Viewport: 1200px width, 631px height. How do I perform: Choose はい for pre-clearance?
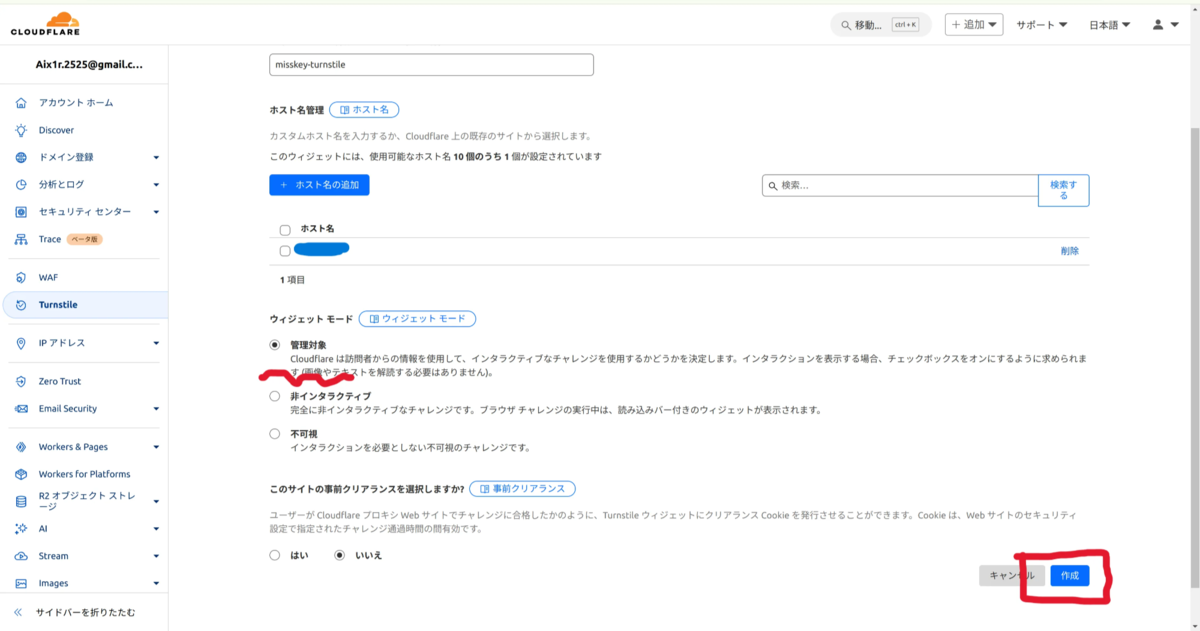(275, 555)
